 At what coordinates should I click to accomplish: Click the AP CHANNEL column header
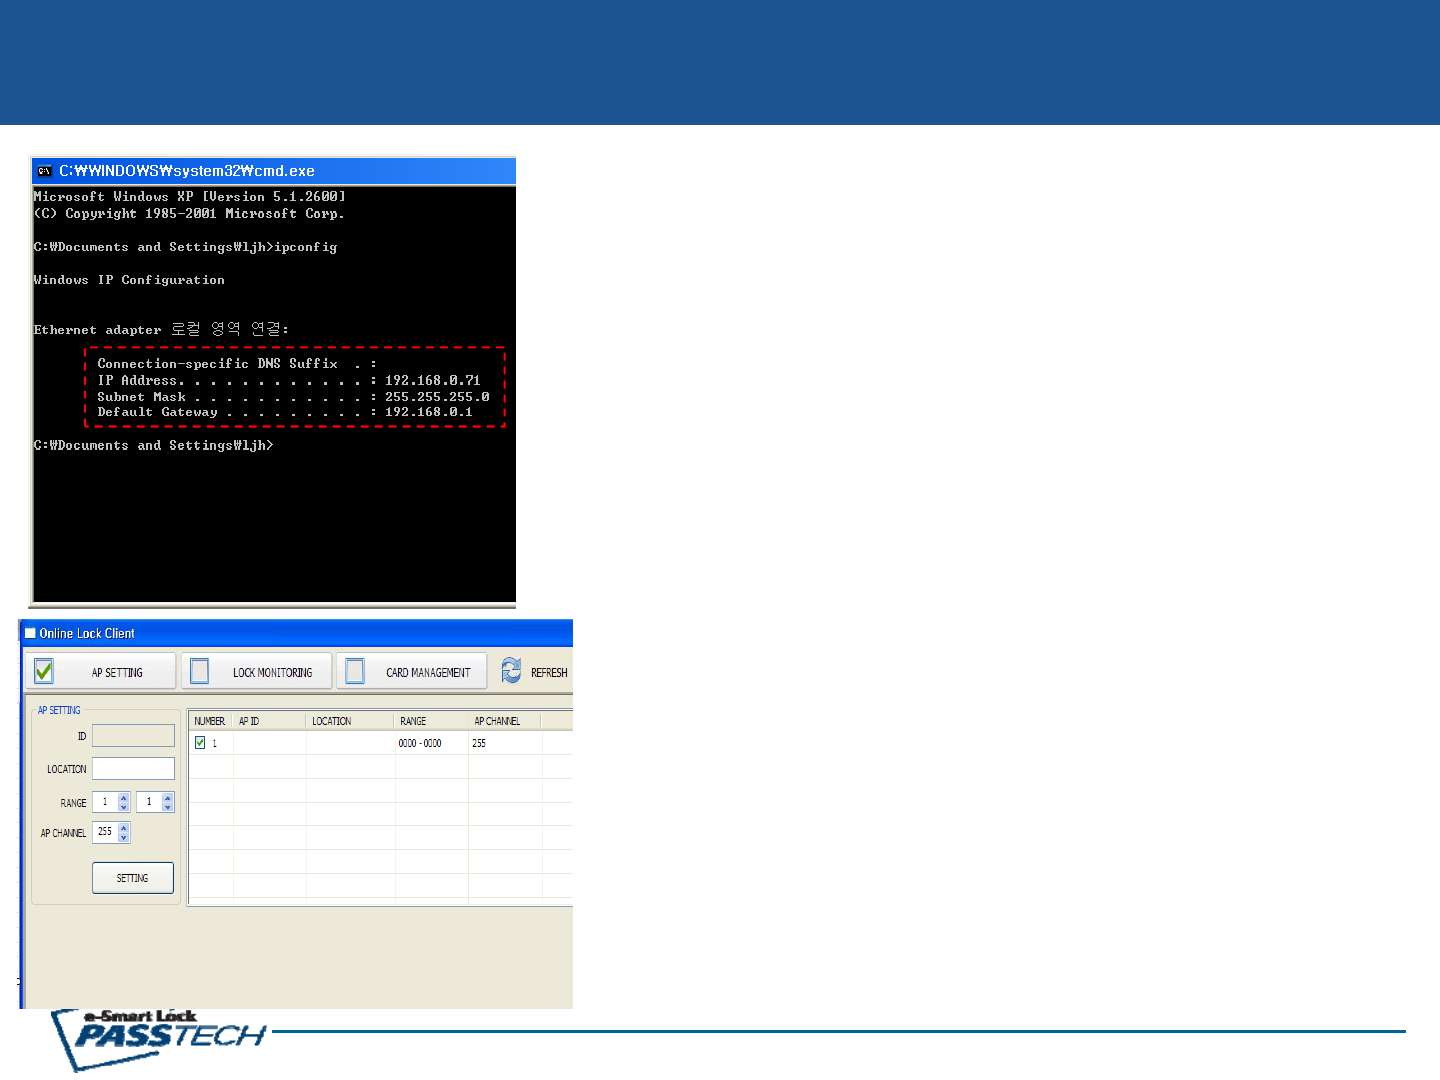pyautogui.click(x=505, y=721)
